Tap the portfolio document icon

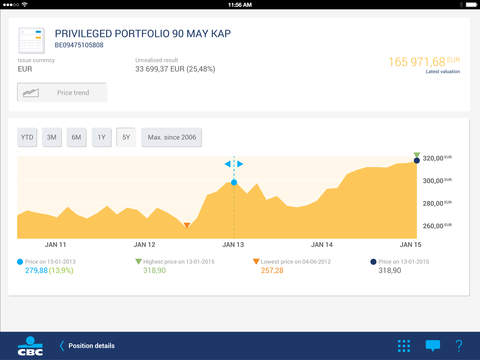pyautogui.click(x=31, y=41)
